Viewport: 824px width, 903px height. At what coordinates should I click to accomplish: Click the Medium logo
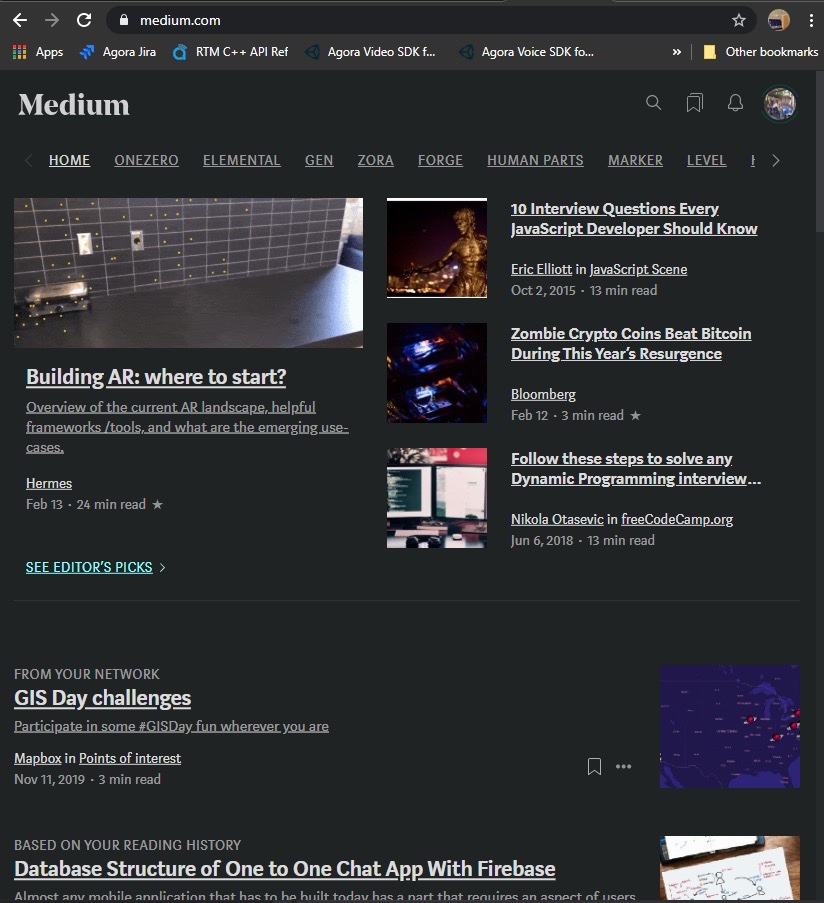(x=74, y=105)
